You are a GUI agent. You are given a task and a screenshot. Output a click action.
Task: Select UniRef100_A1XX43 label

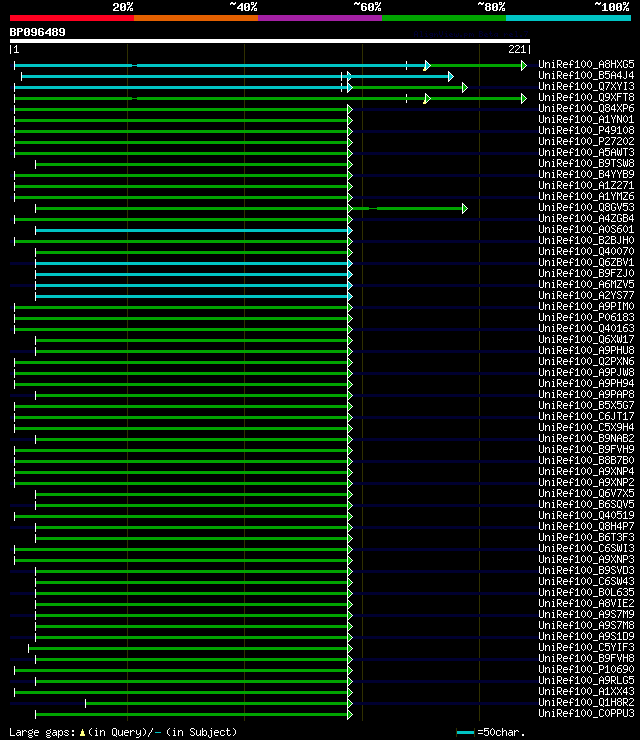coord(586,691)
